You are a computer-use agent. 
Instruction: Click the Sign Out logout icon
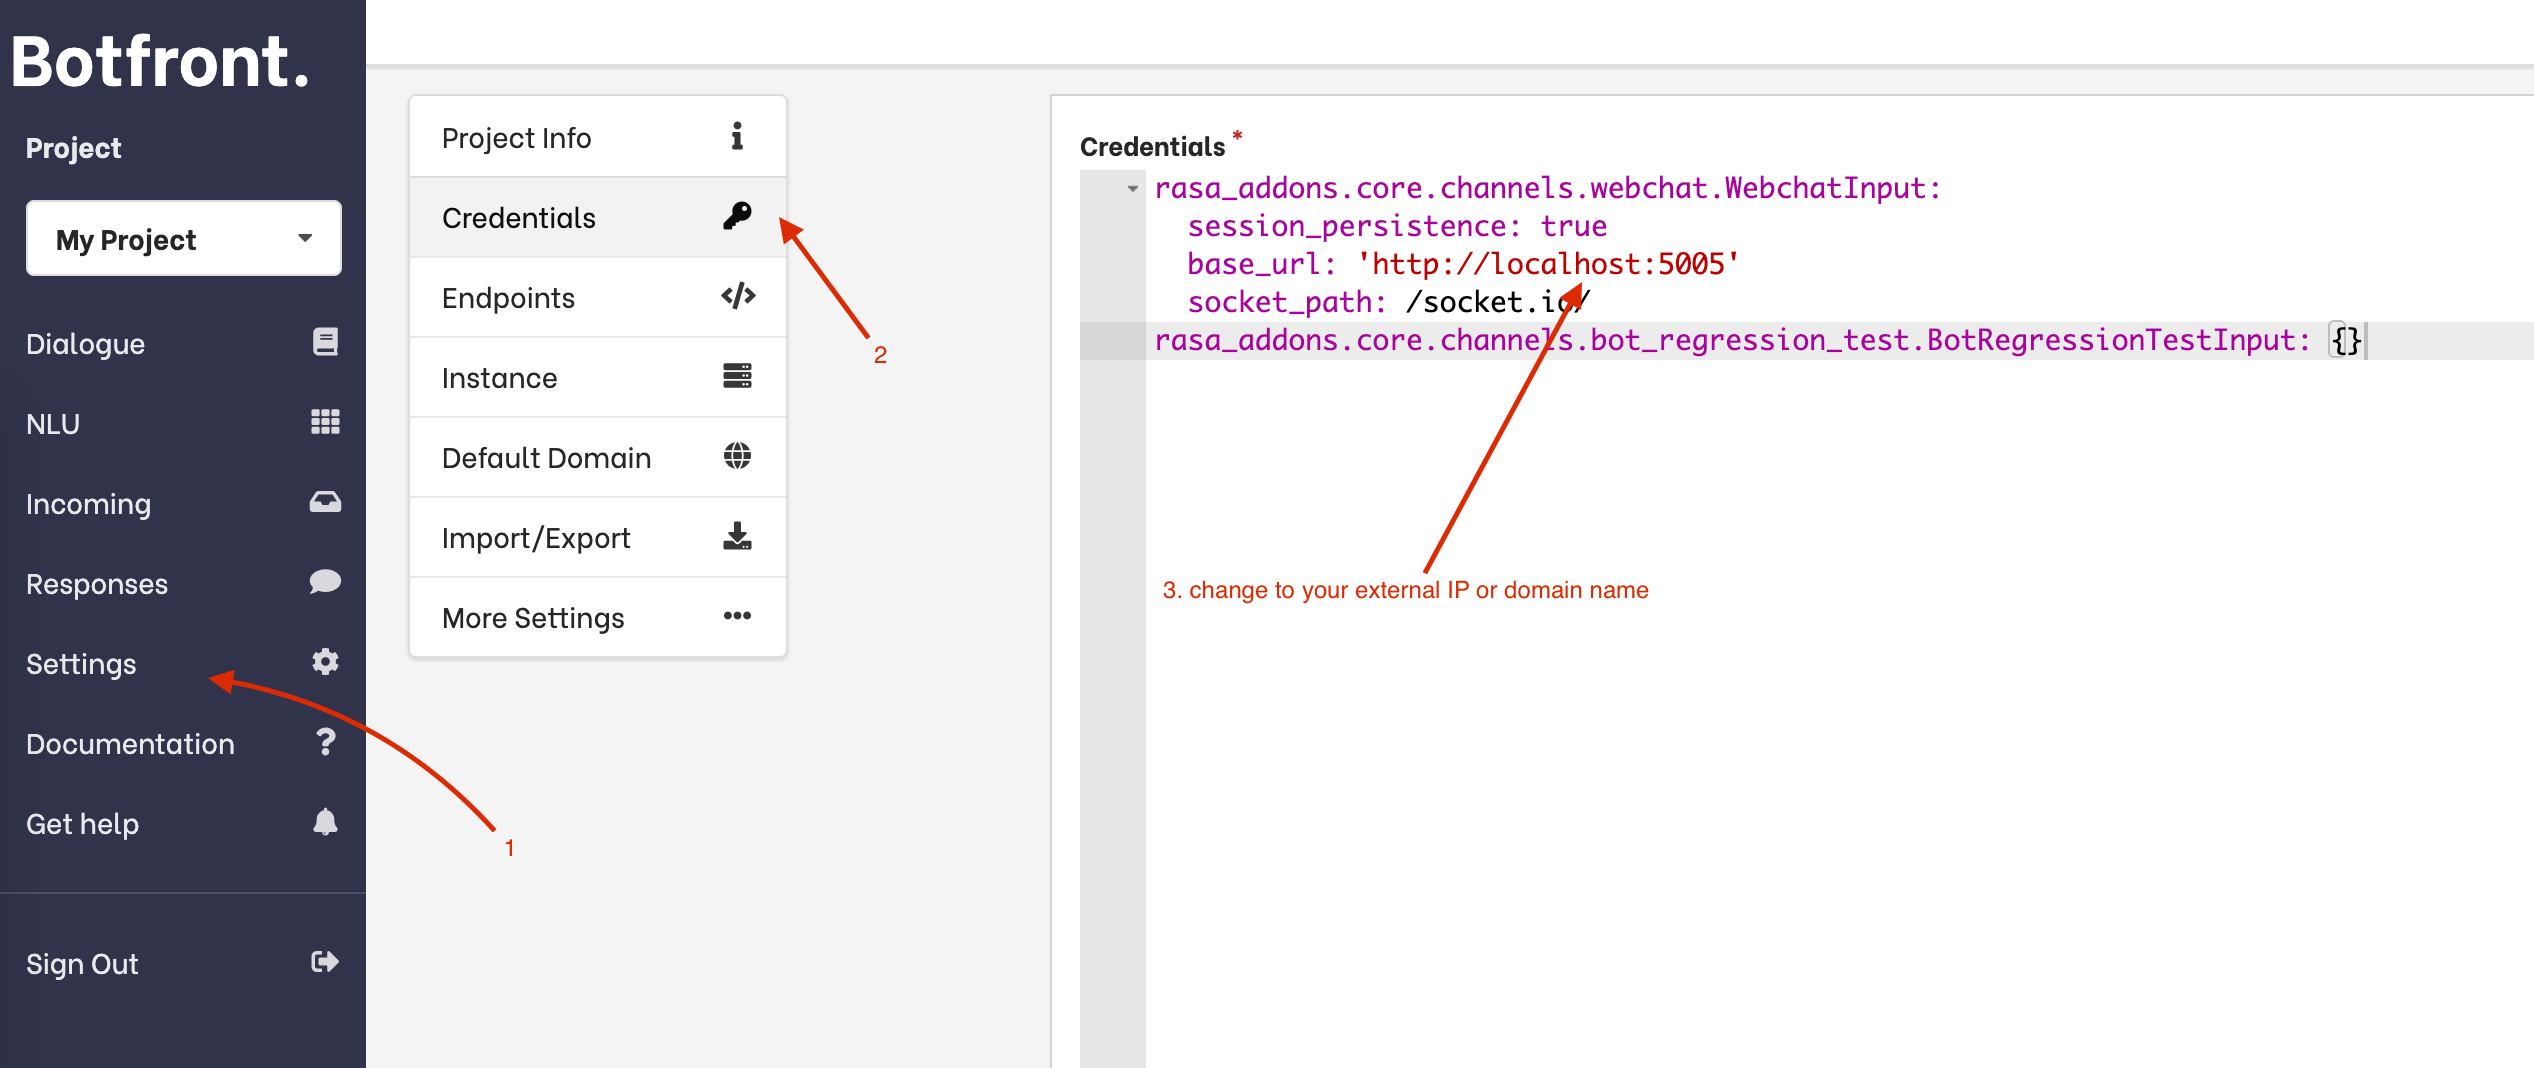325,961
